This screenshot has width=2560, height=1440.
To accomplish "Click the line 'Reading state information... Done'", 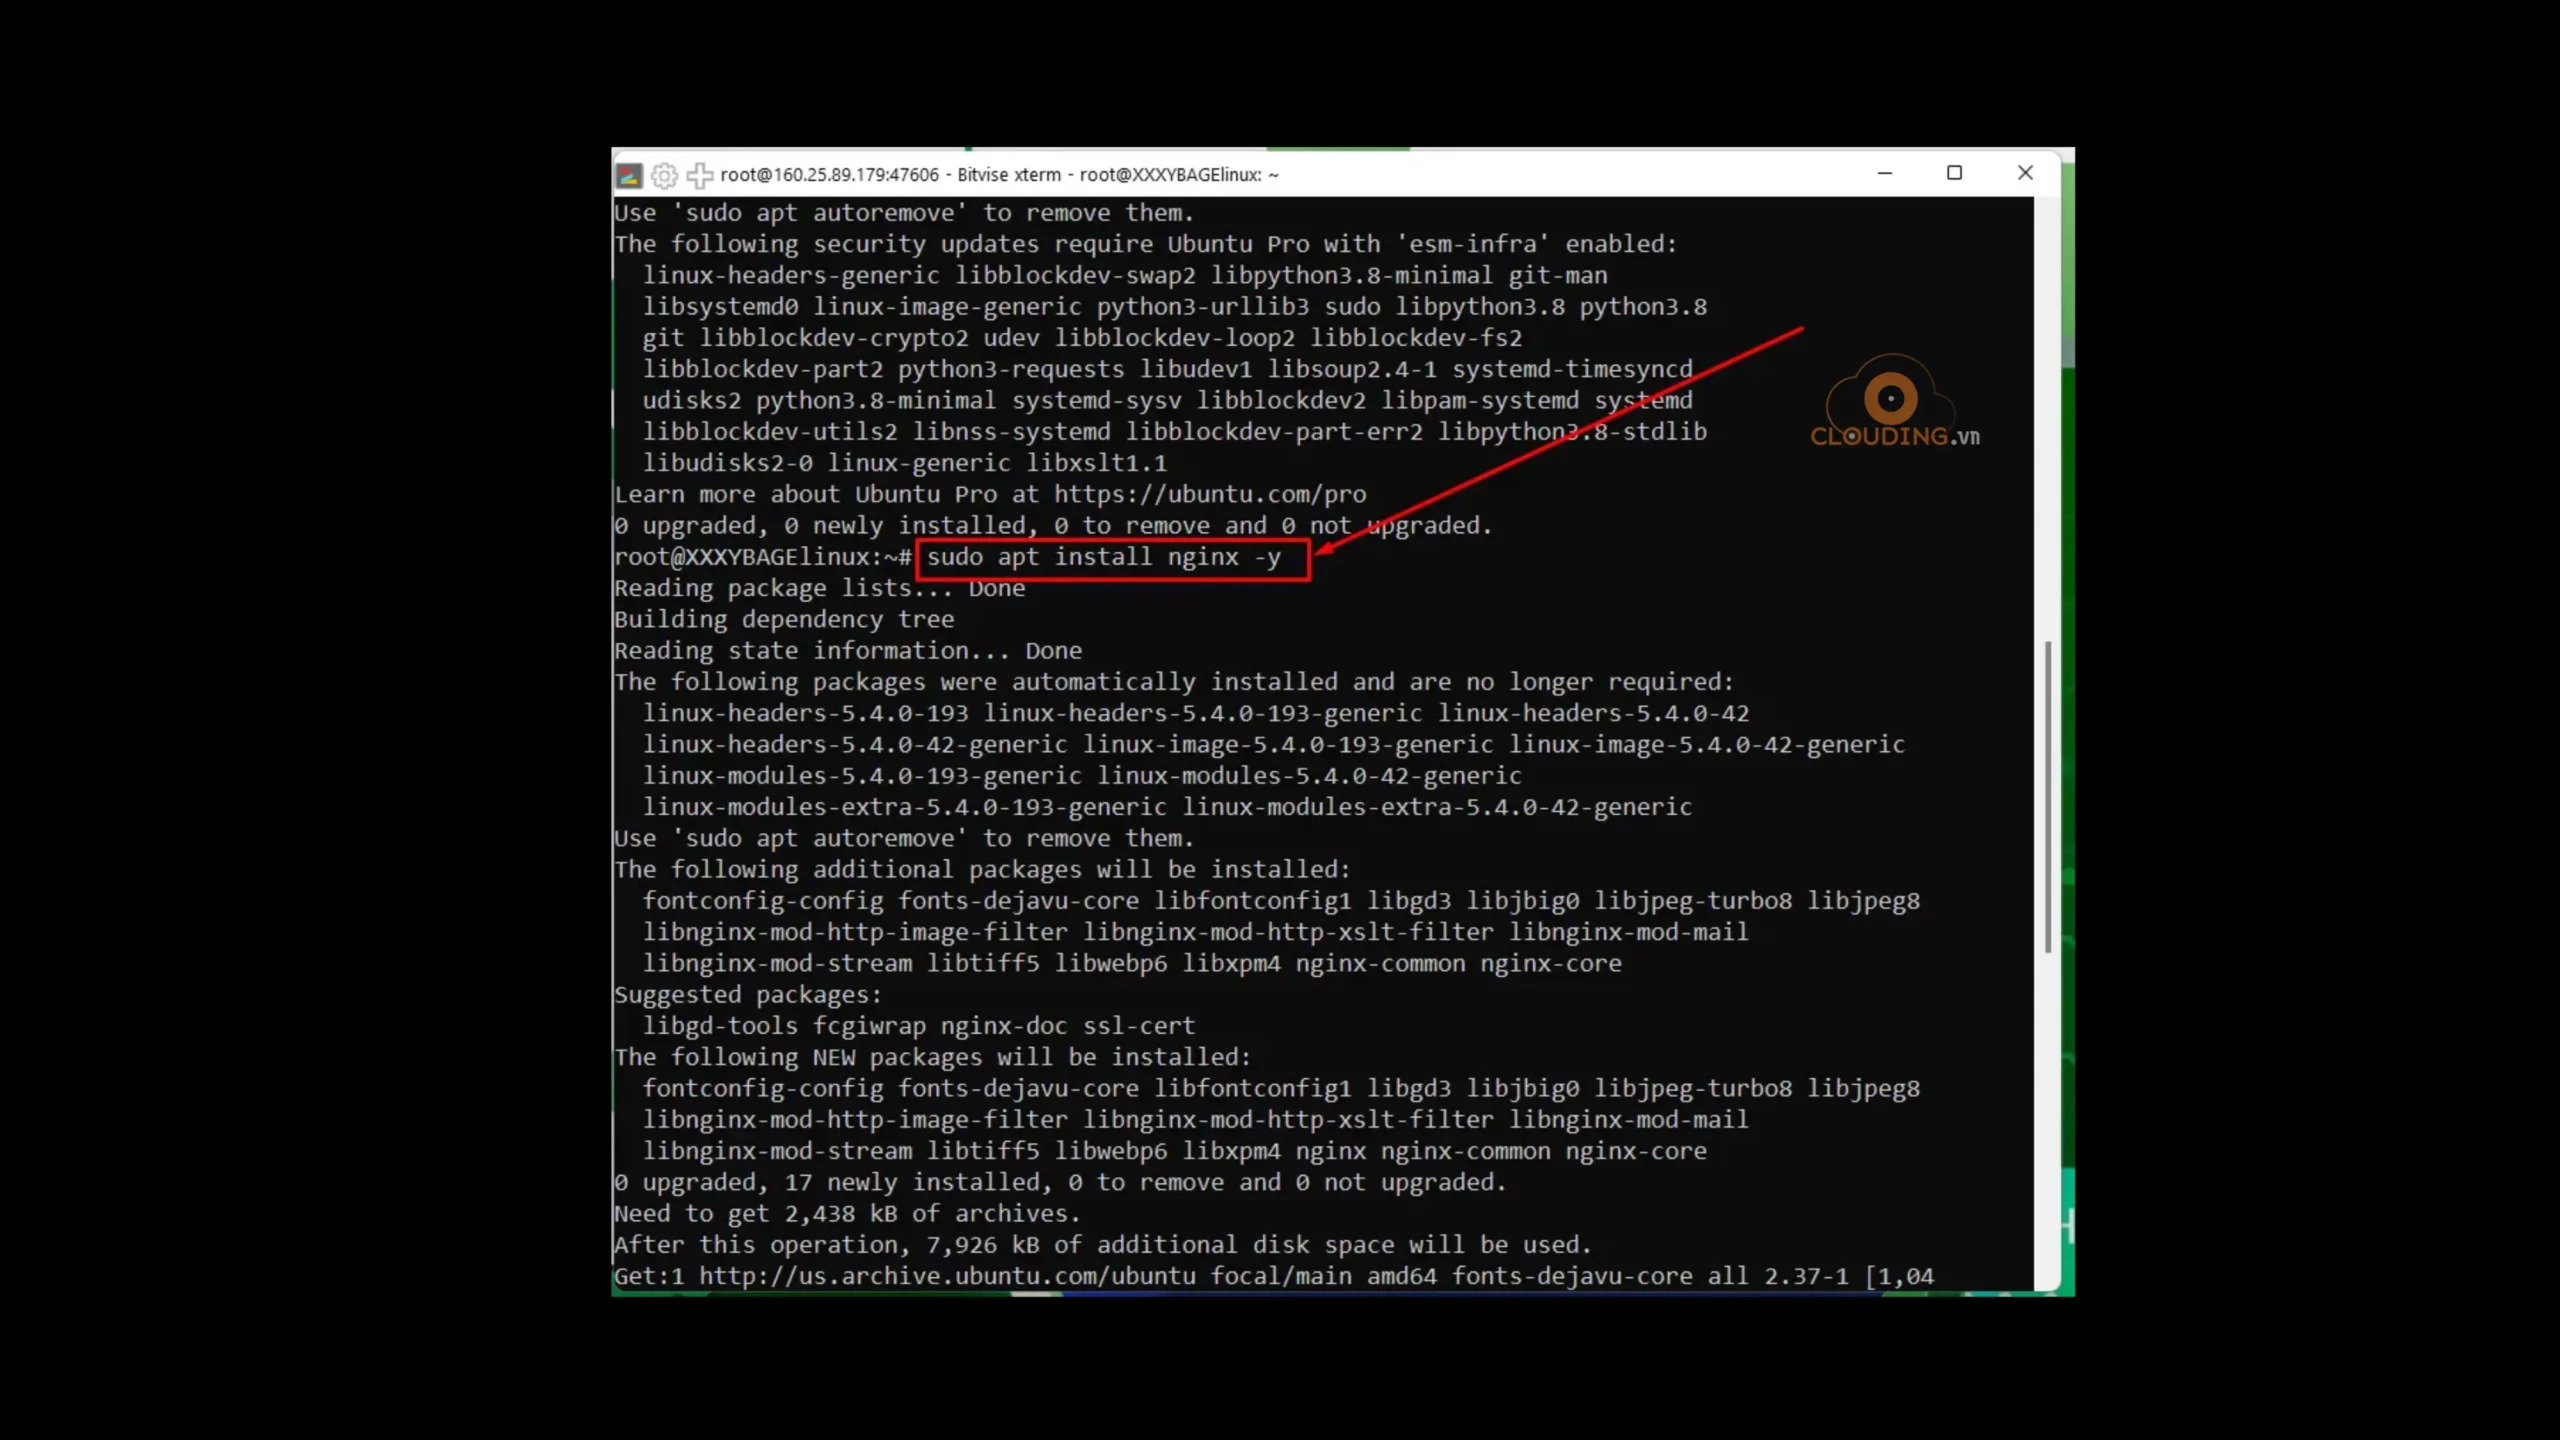I will click(x=848, y=651).
